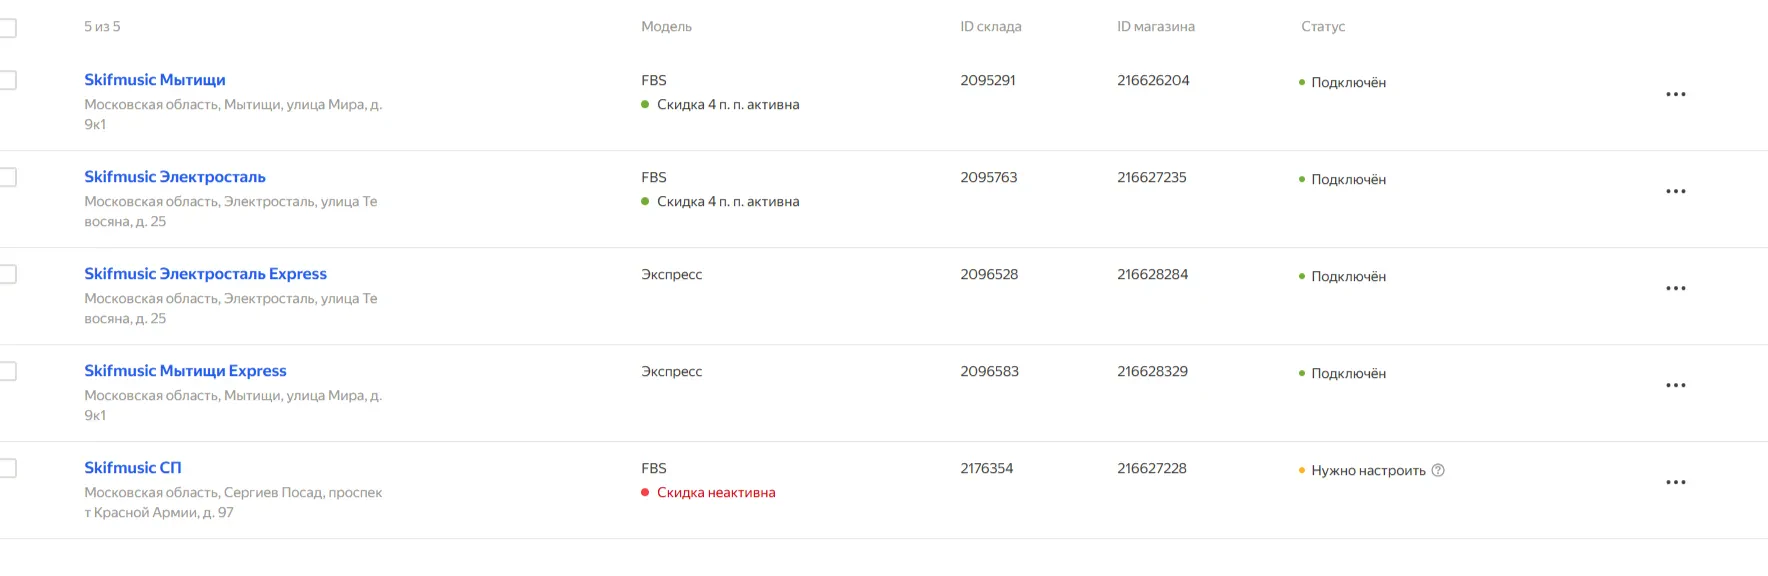Select the Skifmusic Электросталь row checkbox
The image size is (1768, 576).
[x=8, y=177]
